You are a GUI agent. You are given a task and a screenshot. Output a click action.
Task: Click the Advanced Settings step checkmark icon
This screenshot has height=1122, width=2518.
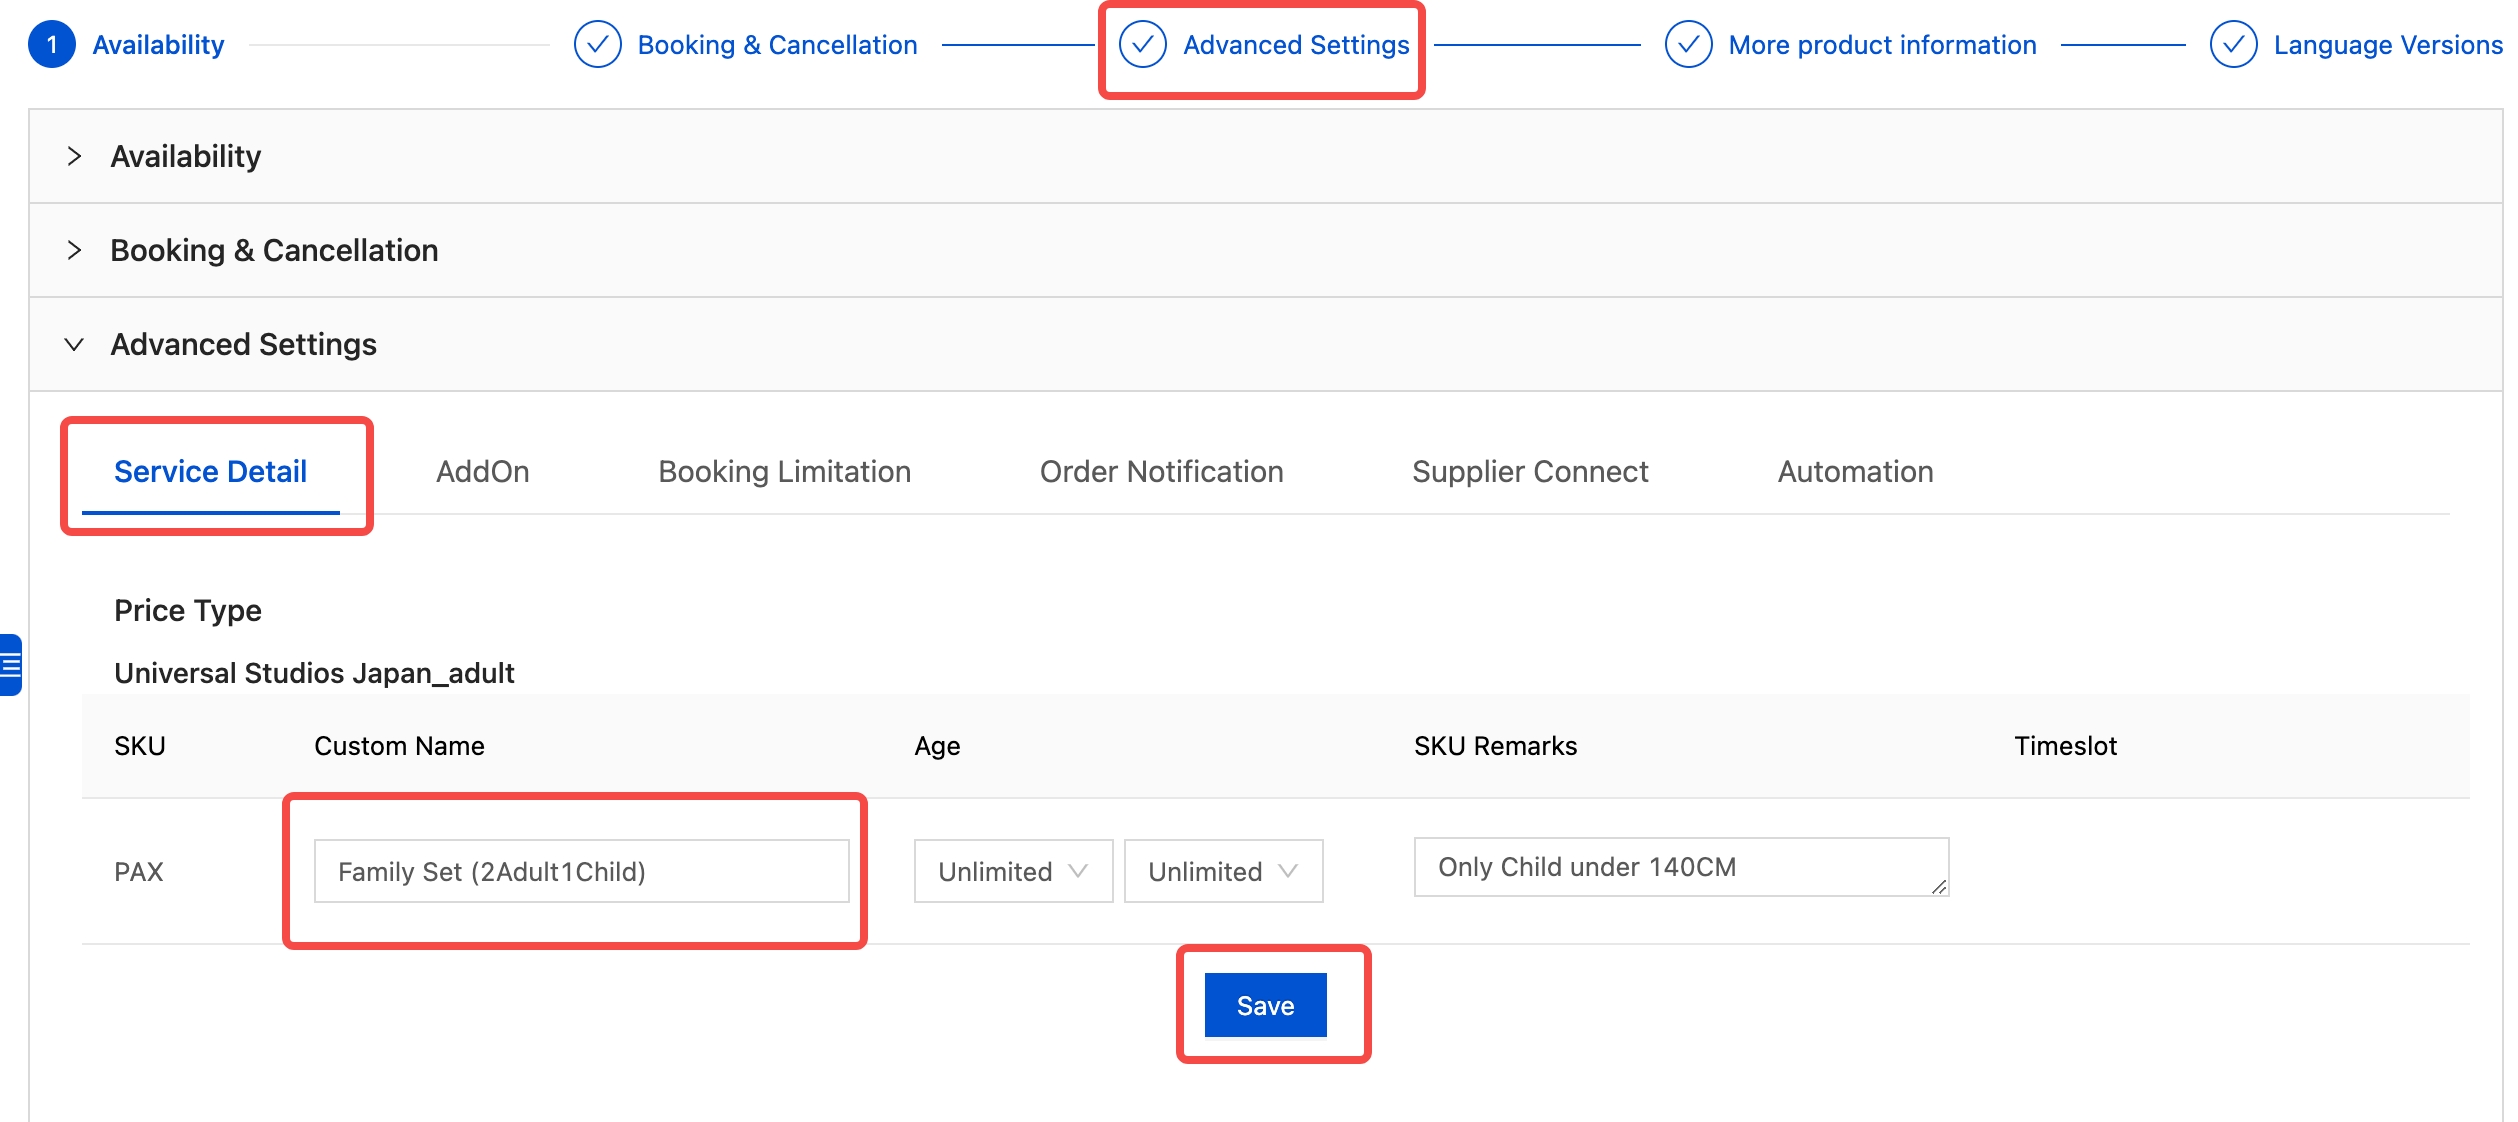(x=1142, y=45)
